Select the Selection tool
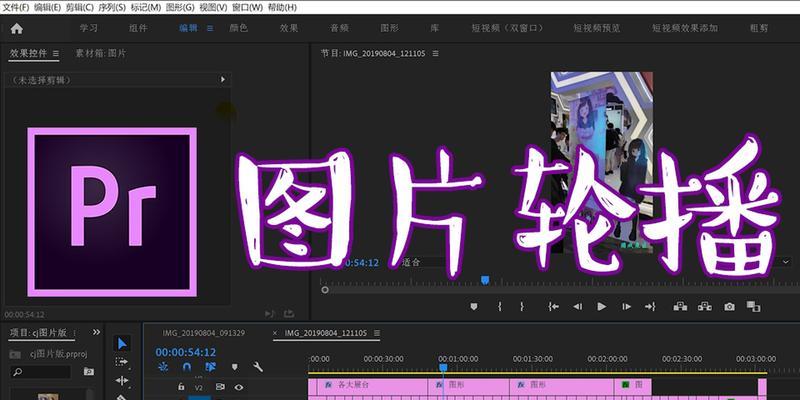The width and height of the screenshot is (800, 400). coord(122,343)
